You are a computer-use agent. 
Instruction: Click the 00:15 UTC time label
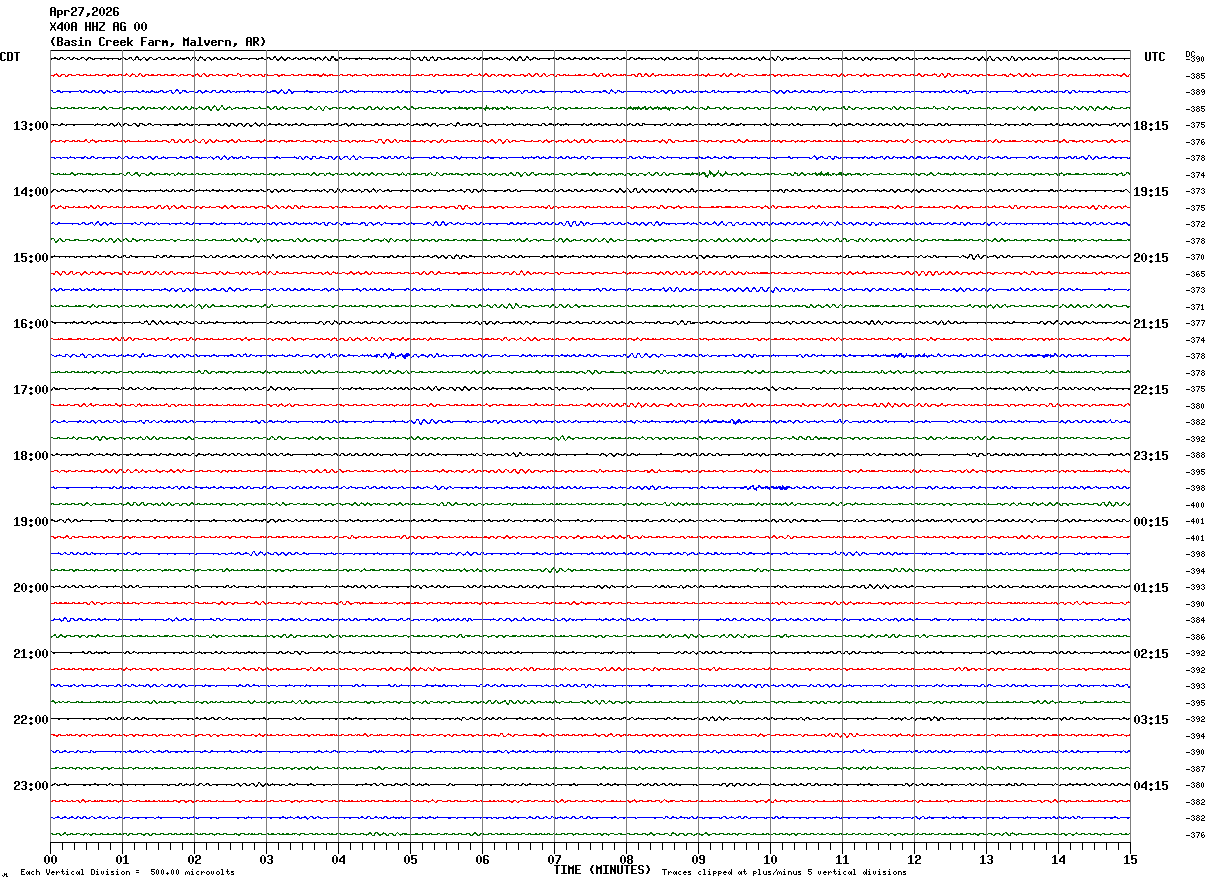click(1150, 522)
